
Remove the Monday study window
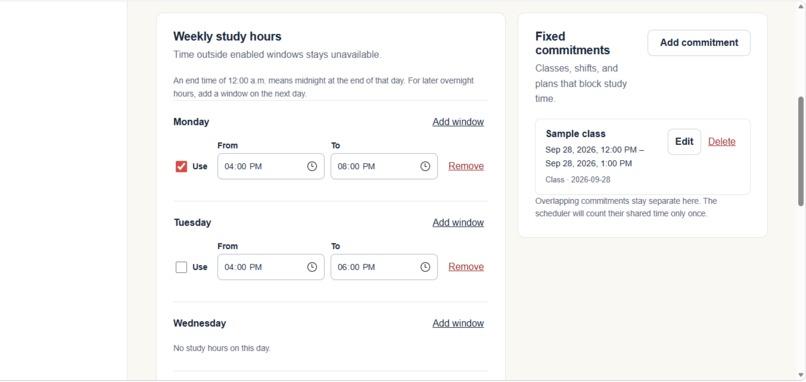pos(466,166)
